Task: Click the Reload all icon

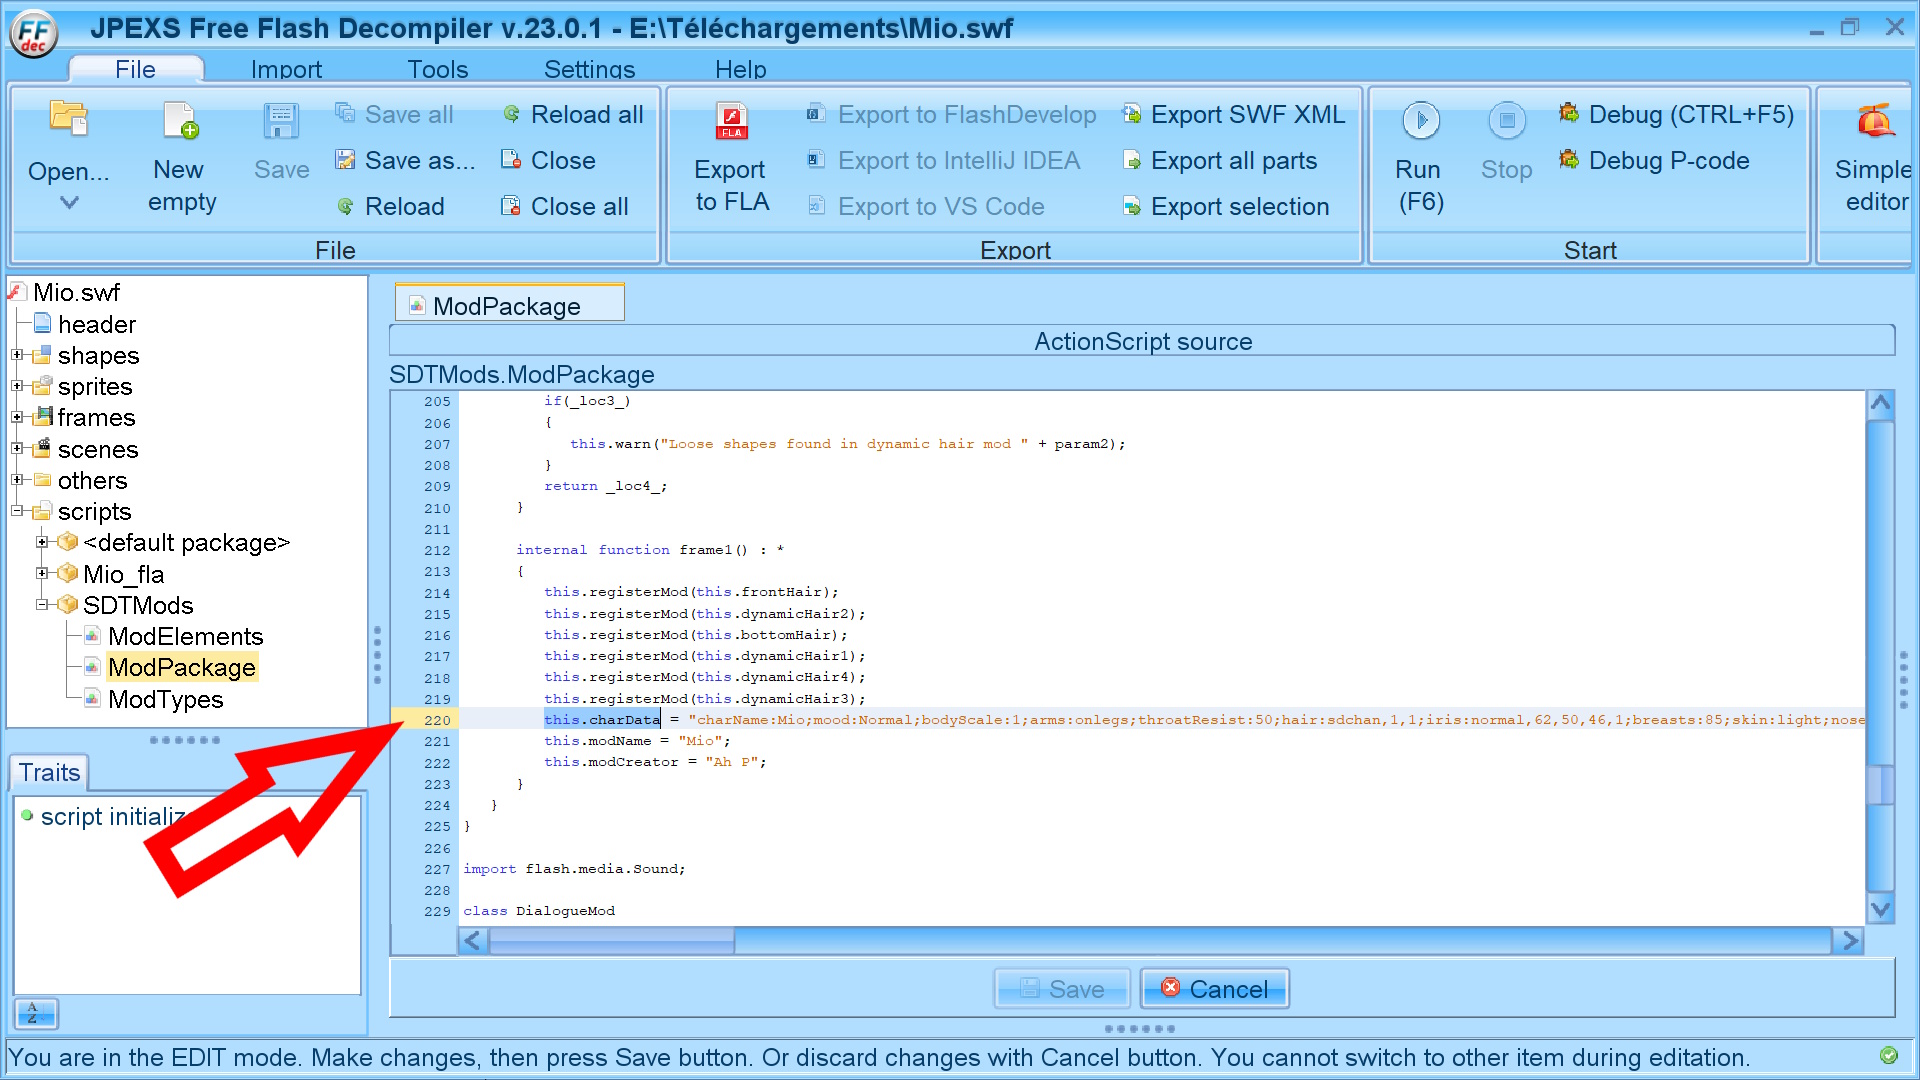Action: 511,114
